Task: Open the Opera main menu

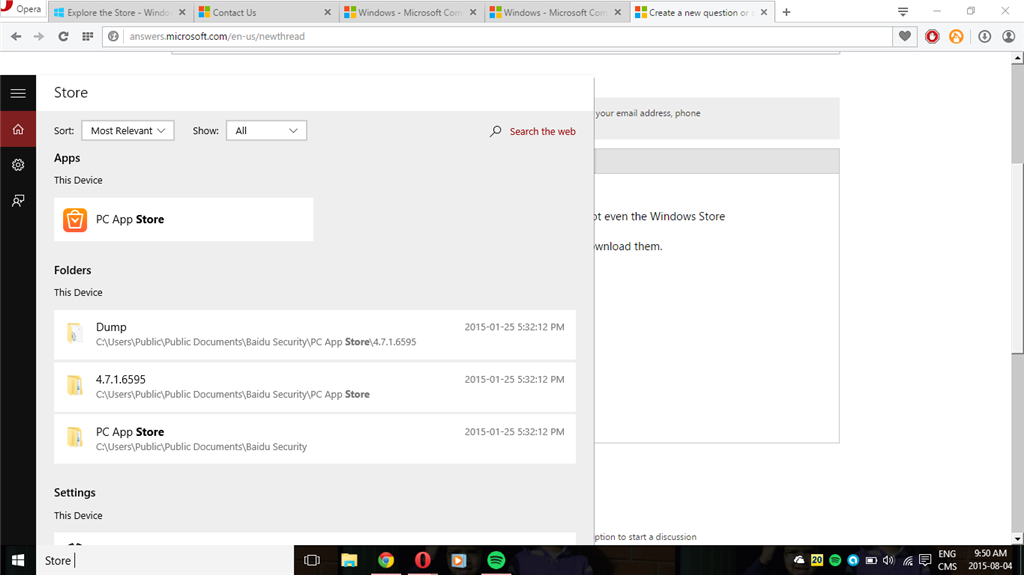Action: [22, 10]
